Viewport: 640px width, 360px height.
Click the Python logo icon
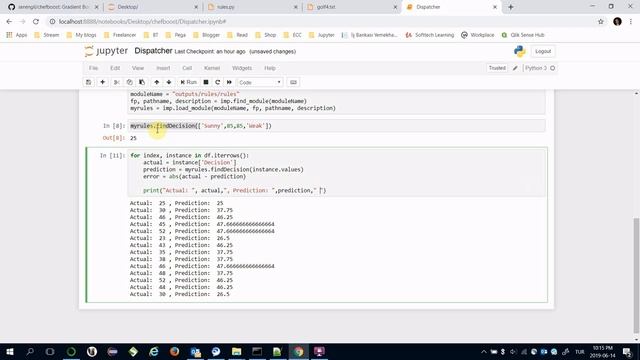(520, 51)
